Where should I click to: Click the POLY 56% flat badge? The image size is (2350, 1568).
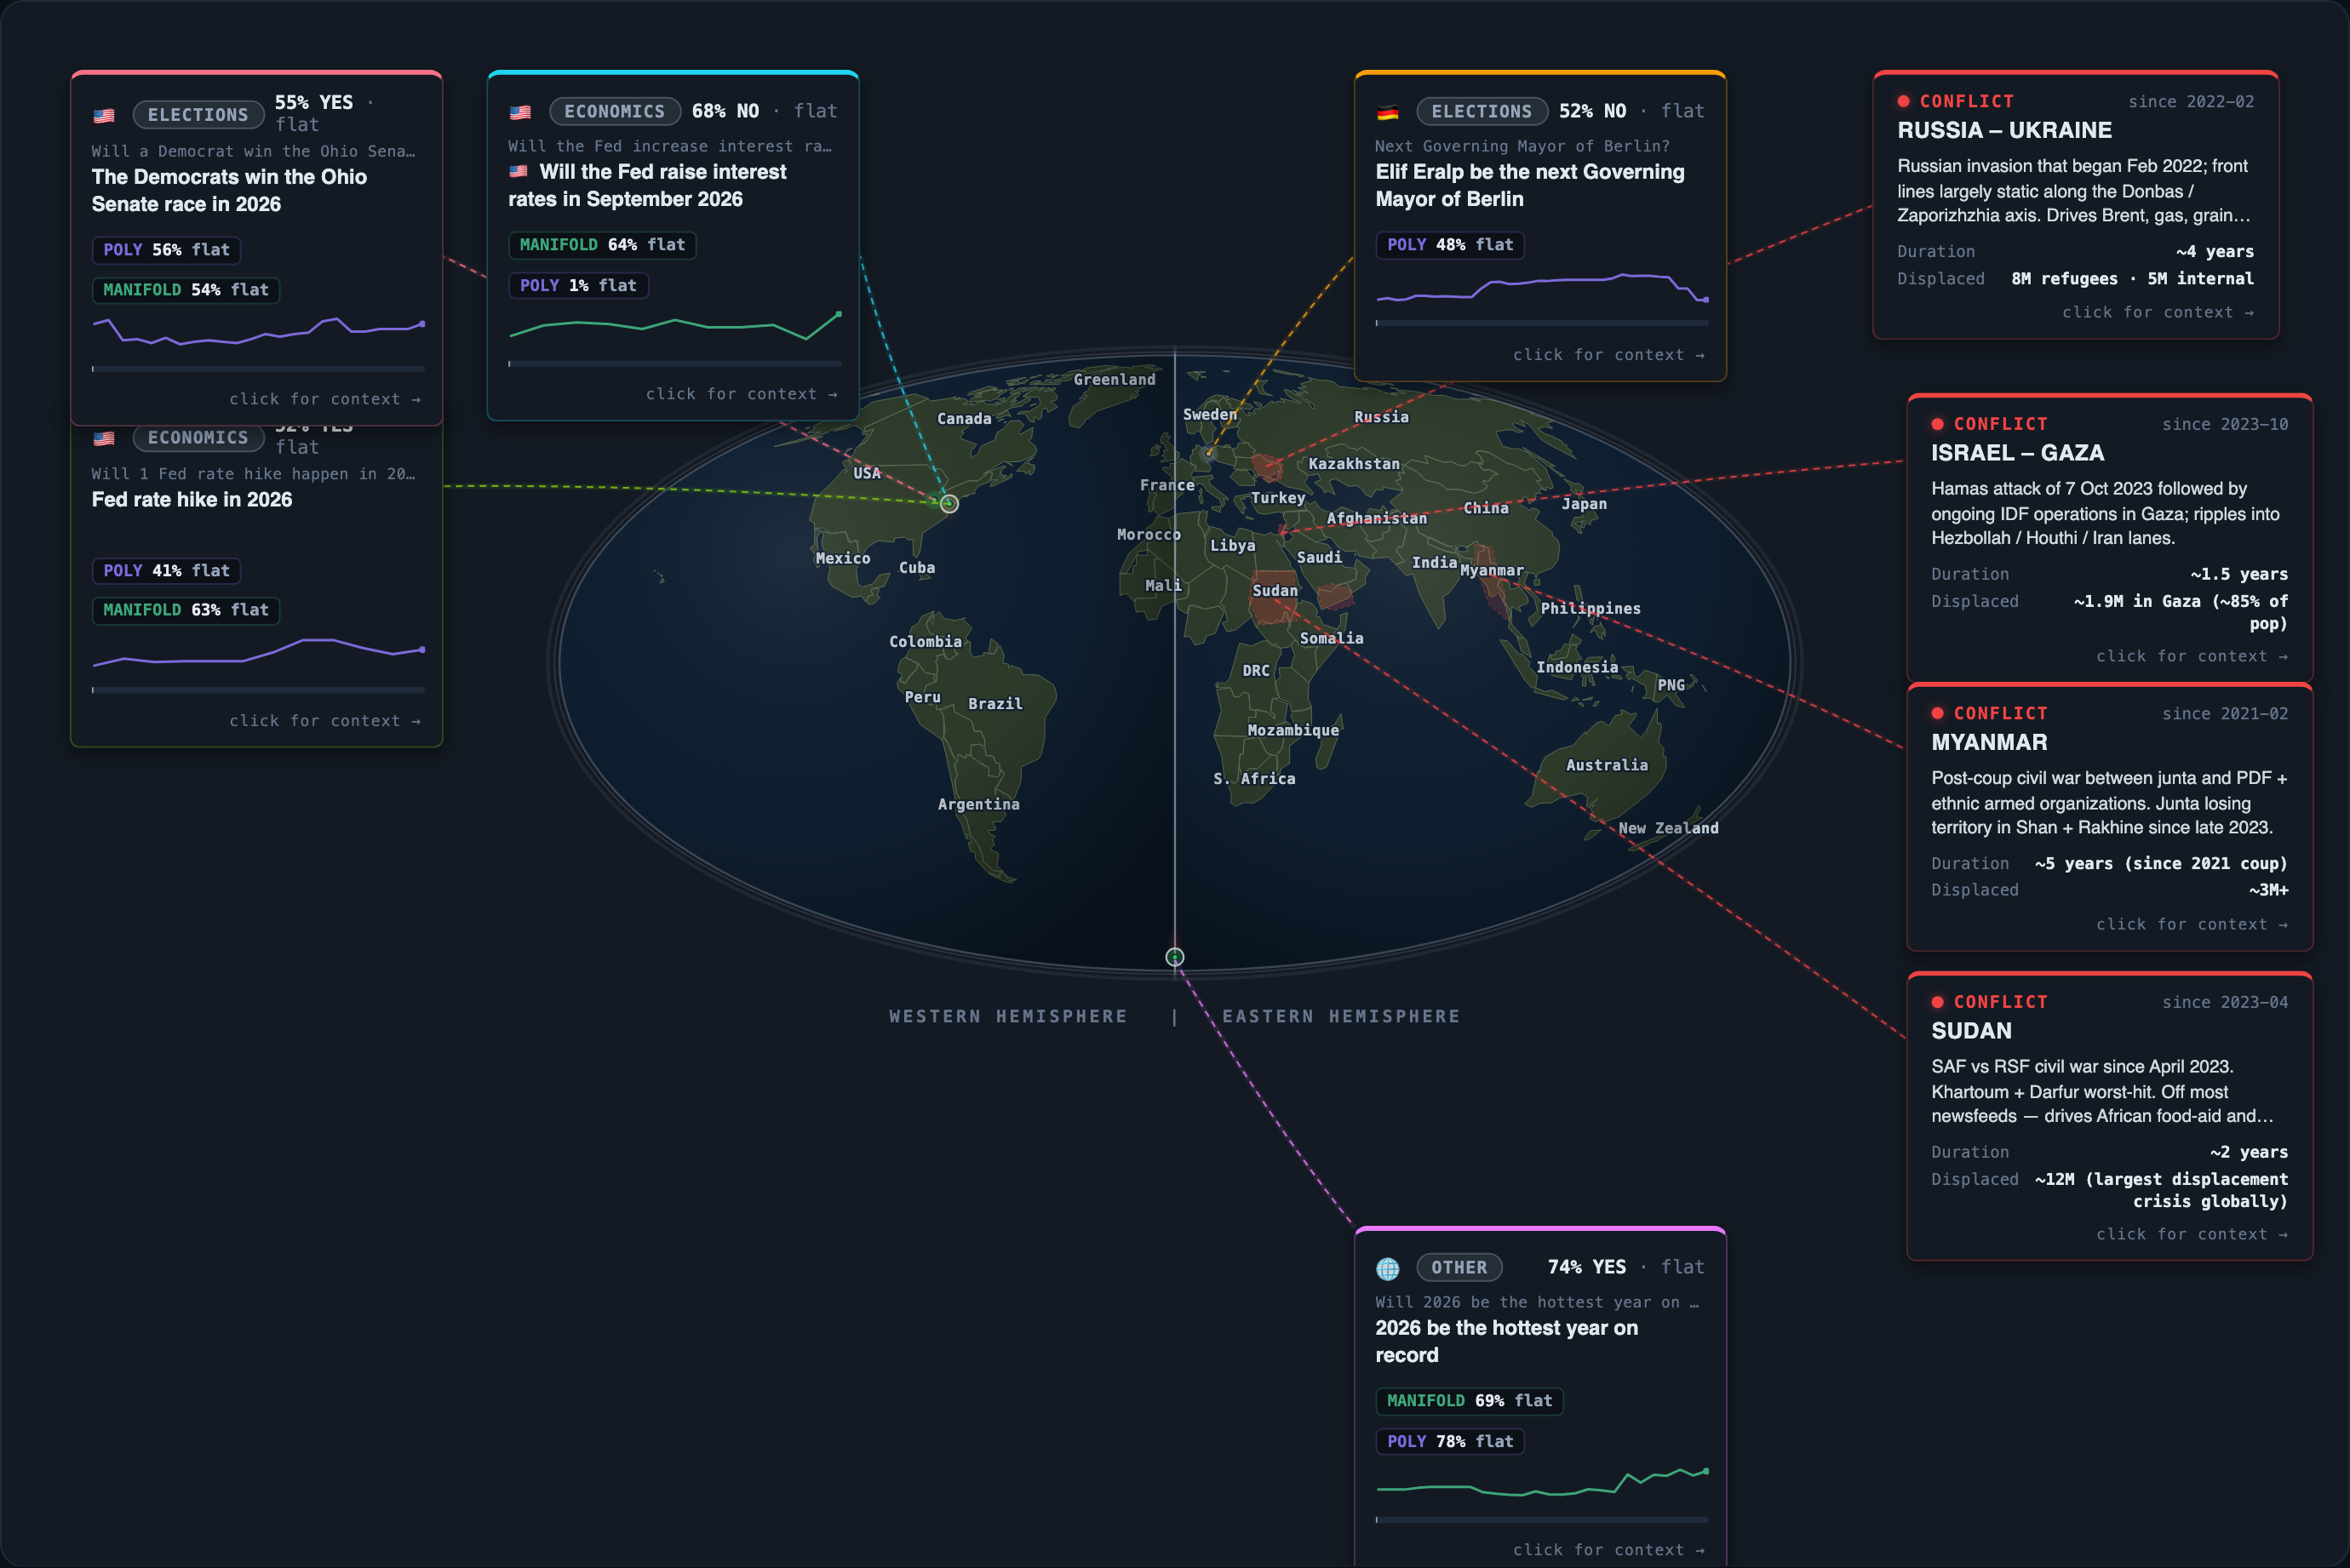pyautogui.click(x=167, y=250)
